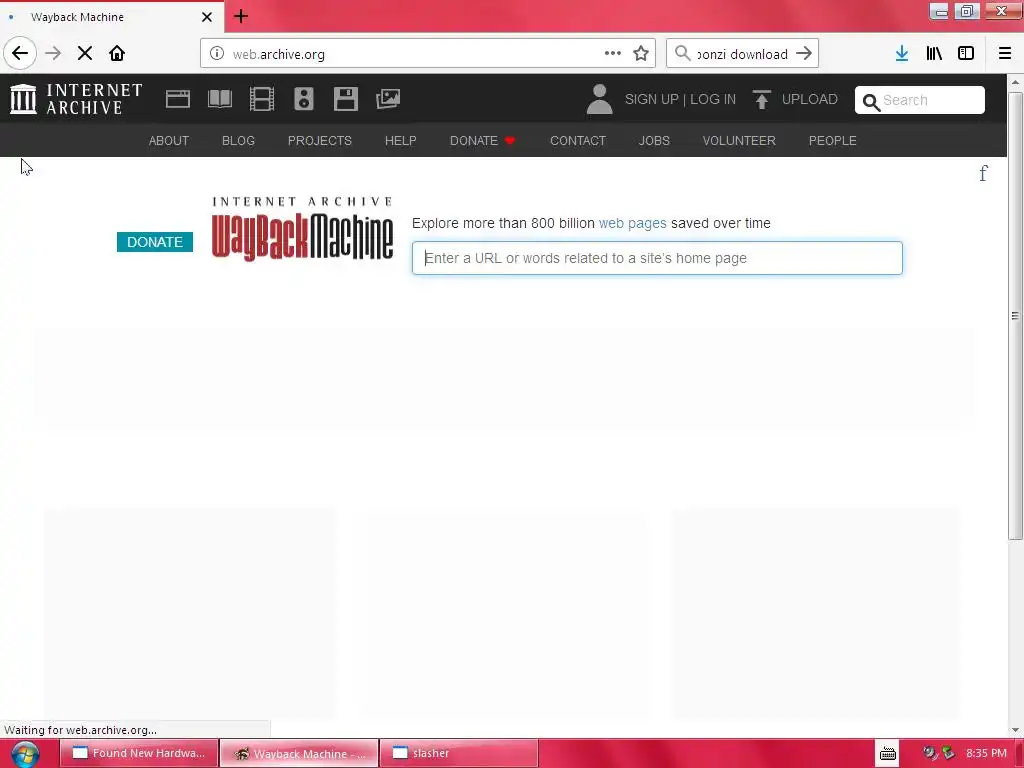The image size is (1024, 768).
Task: Click the forward navigation arrow
Action: pyautogui.click(x=53, y=54)
